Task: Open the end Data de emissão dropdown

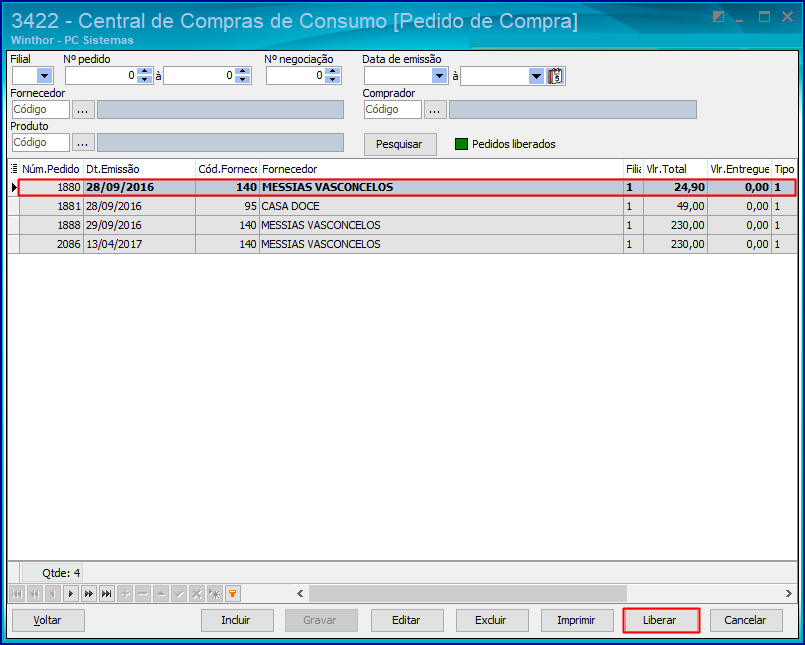Action: pyautogui.click(x=536, y=76)
